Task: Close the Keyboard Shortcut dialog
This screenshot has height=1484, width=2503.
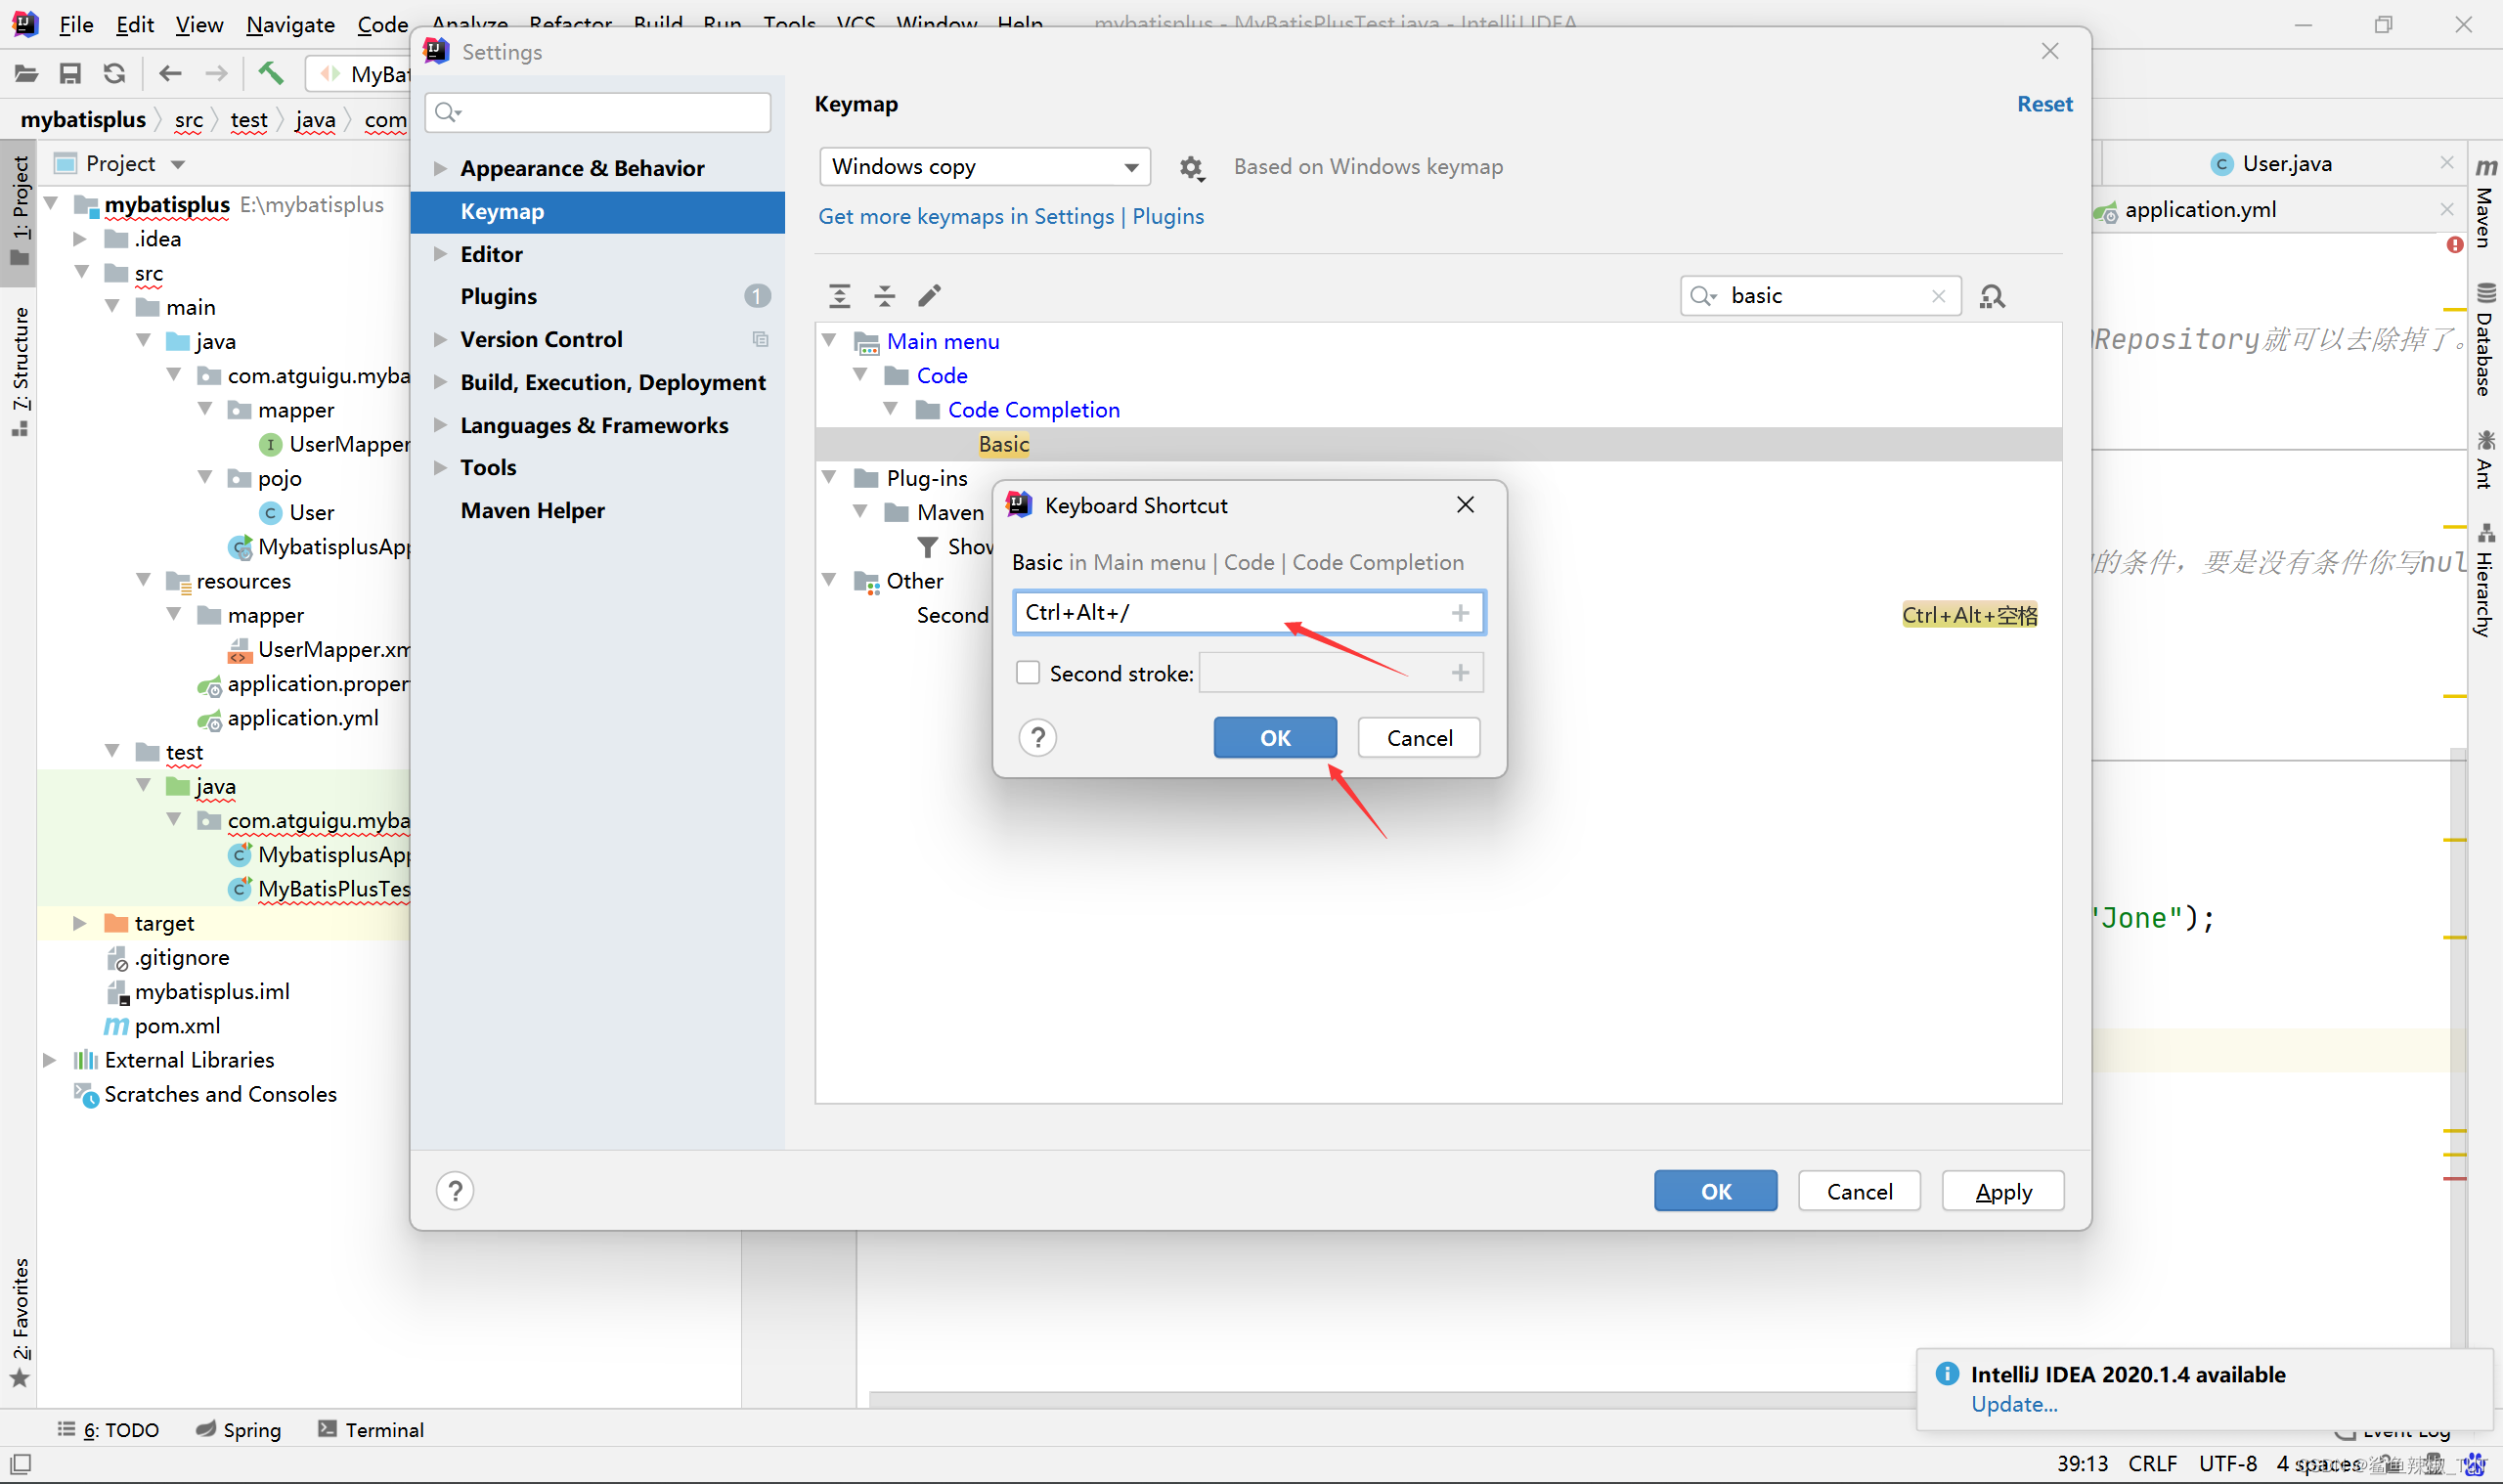Action: (x=1465, y=505)
